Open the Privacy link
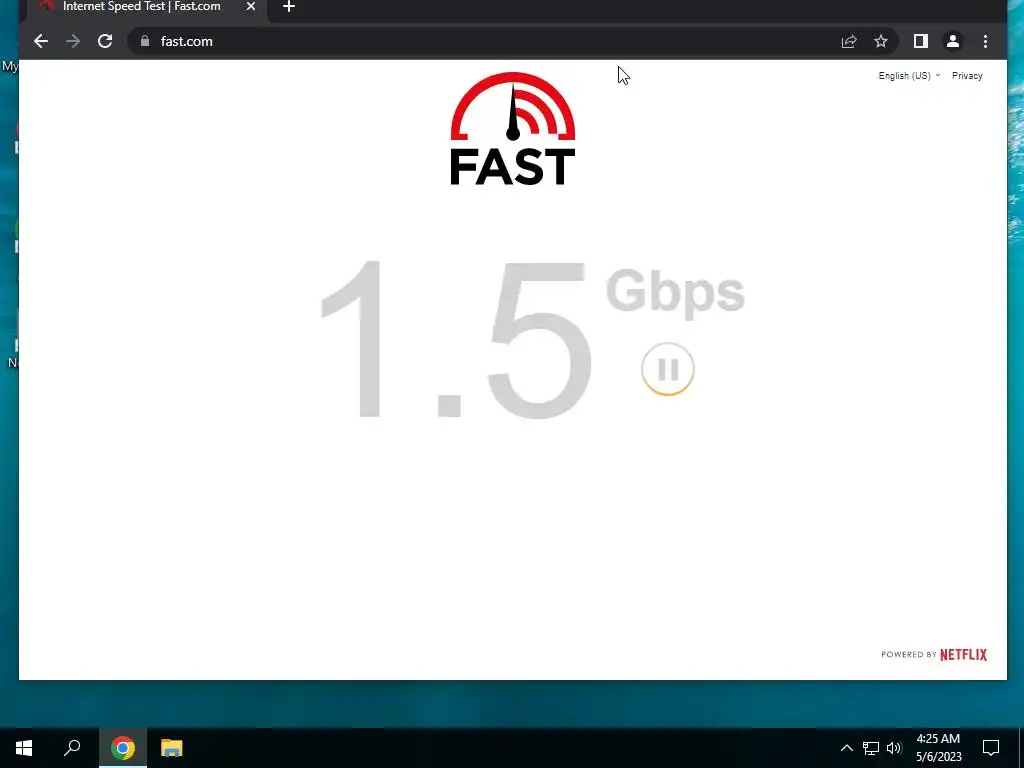This screenshot has height=768, width=1024. tap(967, 76)
